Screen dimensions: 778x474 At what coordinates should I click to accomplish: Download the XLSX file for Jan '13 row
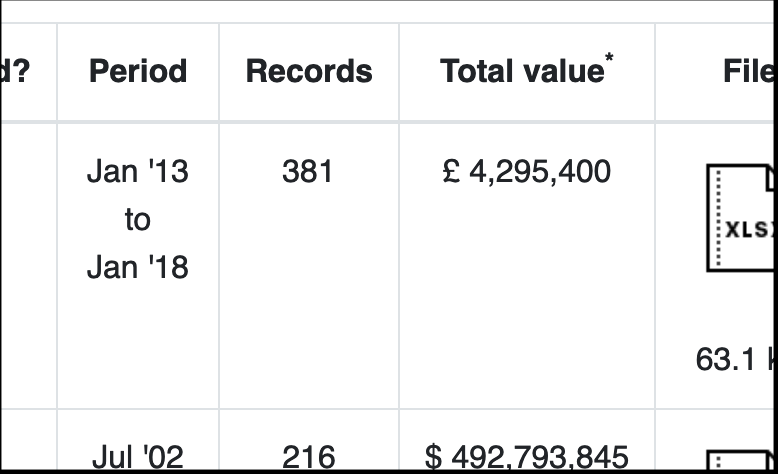point(740,218)
